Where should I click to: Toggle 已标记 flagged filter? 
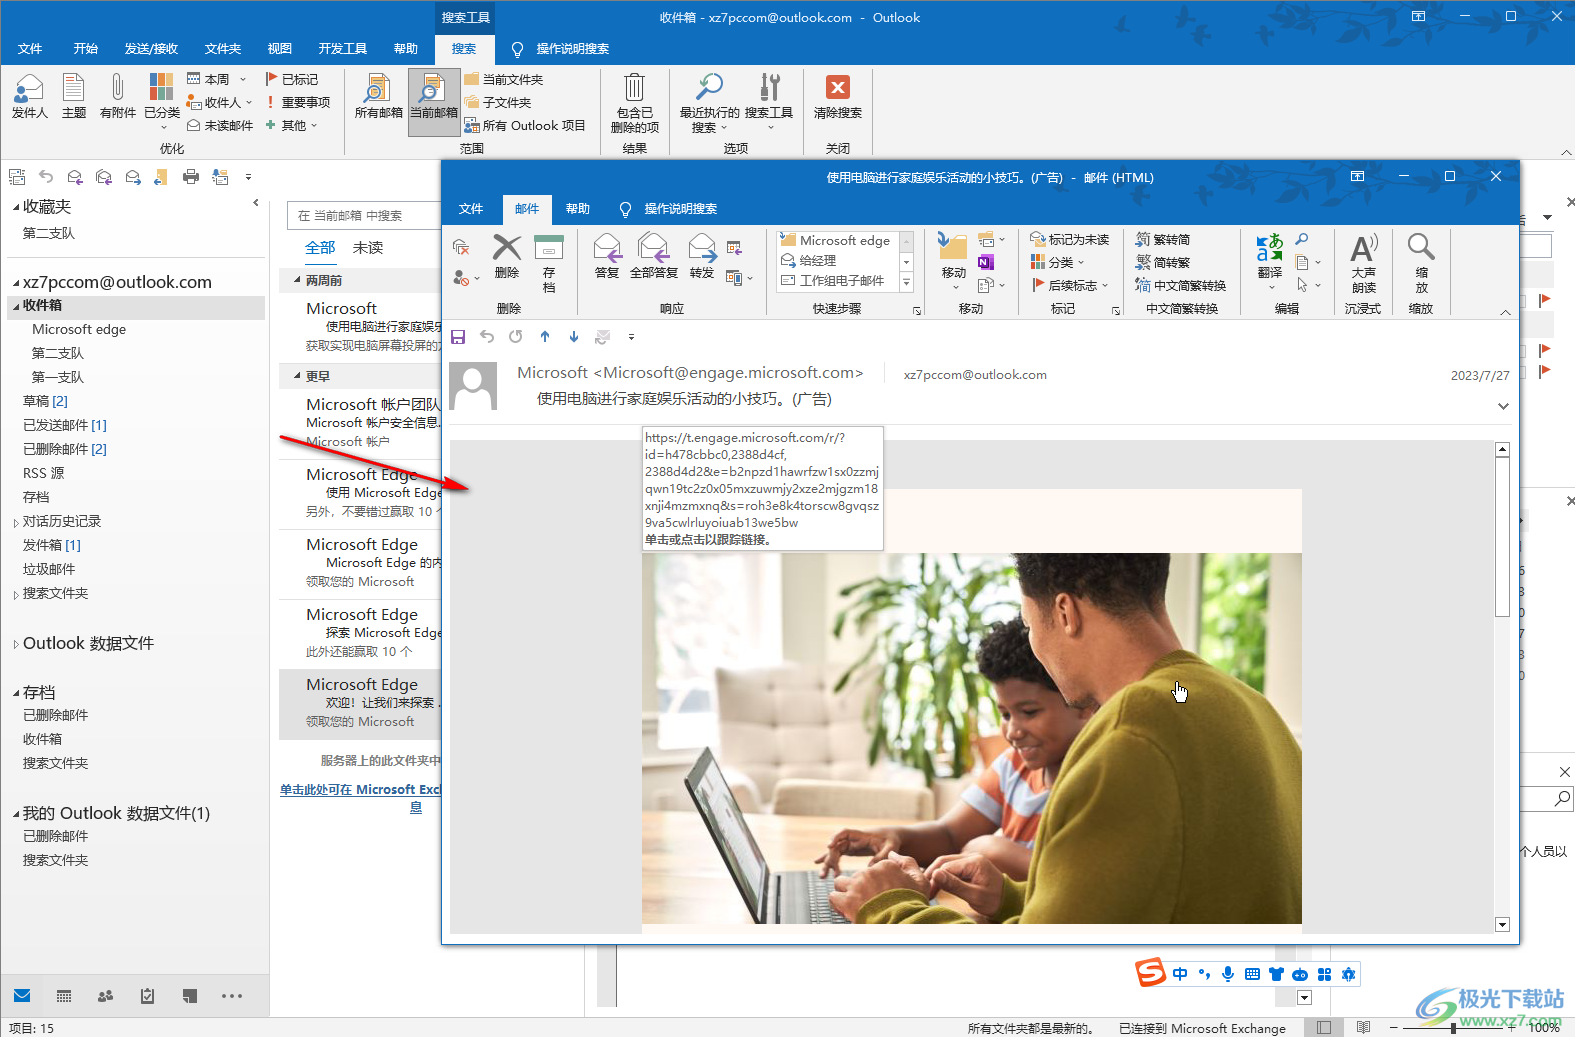(x=292, y=79)
